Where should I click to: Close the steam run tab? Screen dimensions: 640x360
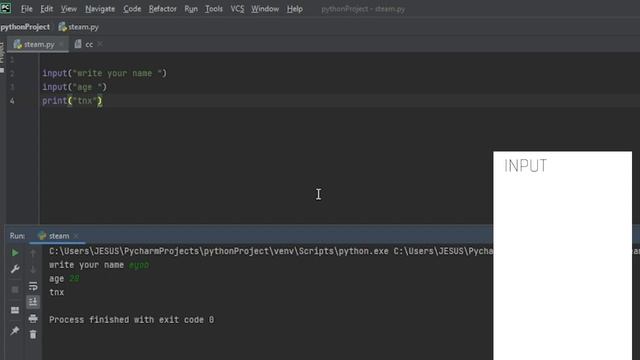76,236
